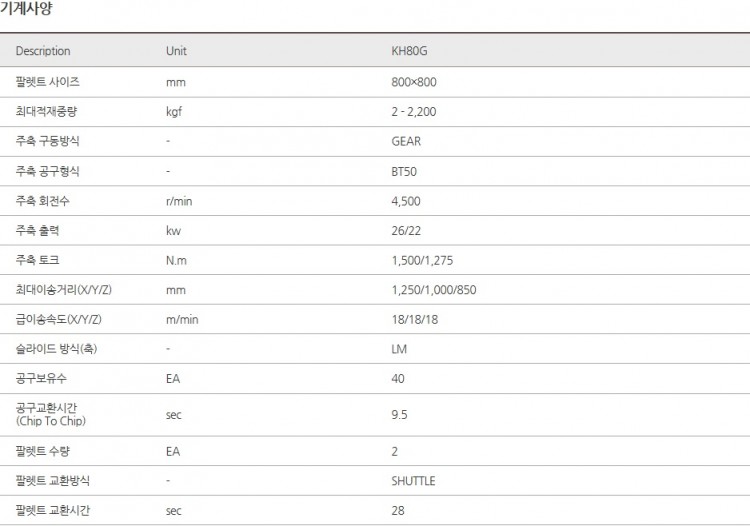
Task: Select the 최대적재중량 row label
Action: [x=47, y=112]
